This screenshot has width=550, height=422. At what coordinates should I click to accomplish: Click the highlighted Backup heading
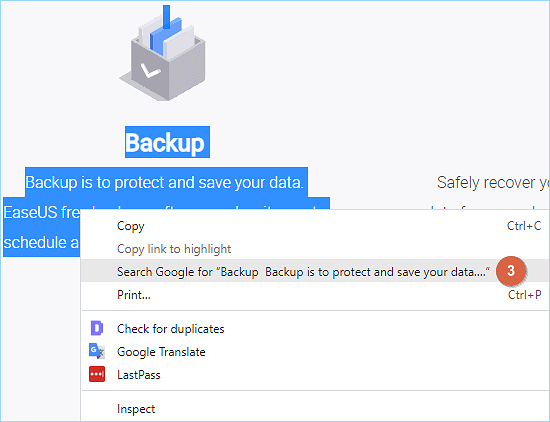[x=167, y=142]
